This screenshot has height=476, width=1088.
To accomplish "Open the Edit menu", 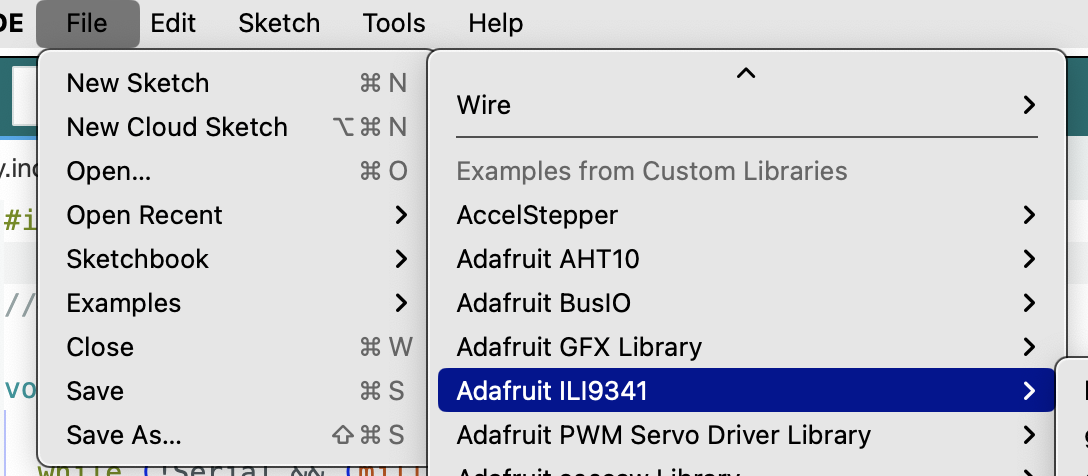I will point(173,24).
